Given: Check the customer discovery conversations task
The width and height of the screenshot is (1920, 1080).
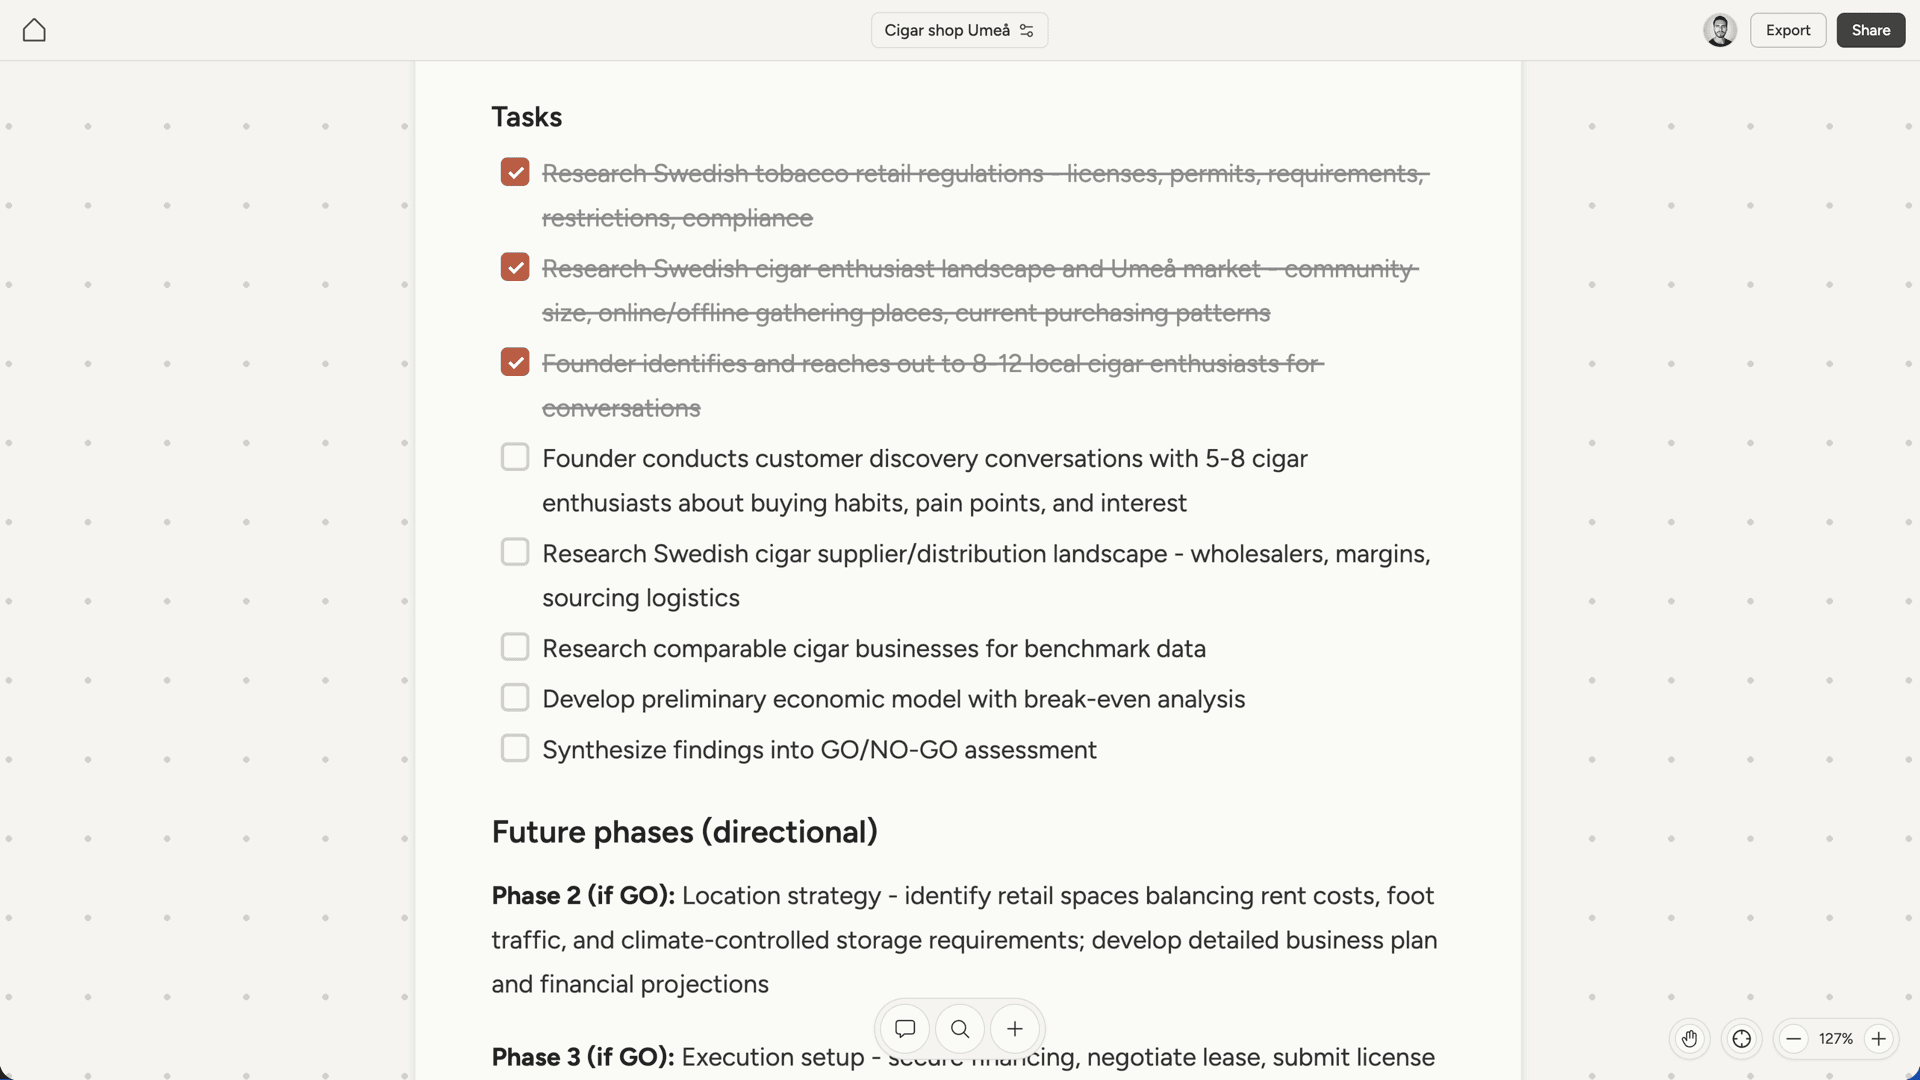Looking at the screenshot, I should point(515,456).
